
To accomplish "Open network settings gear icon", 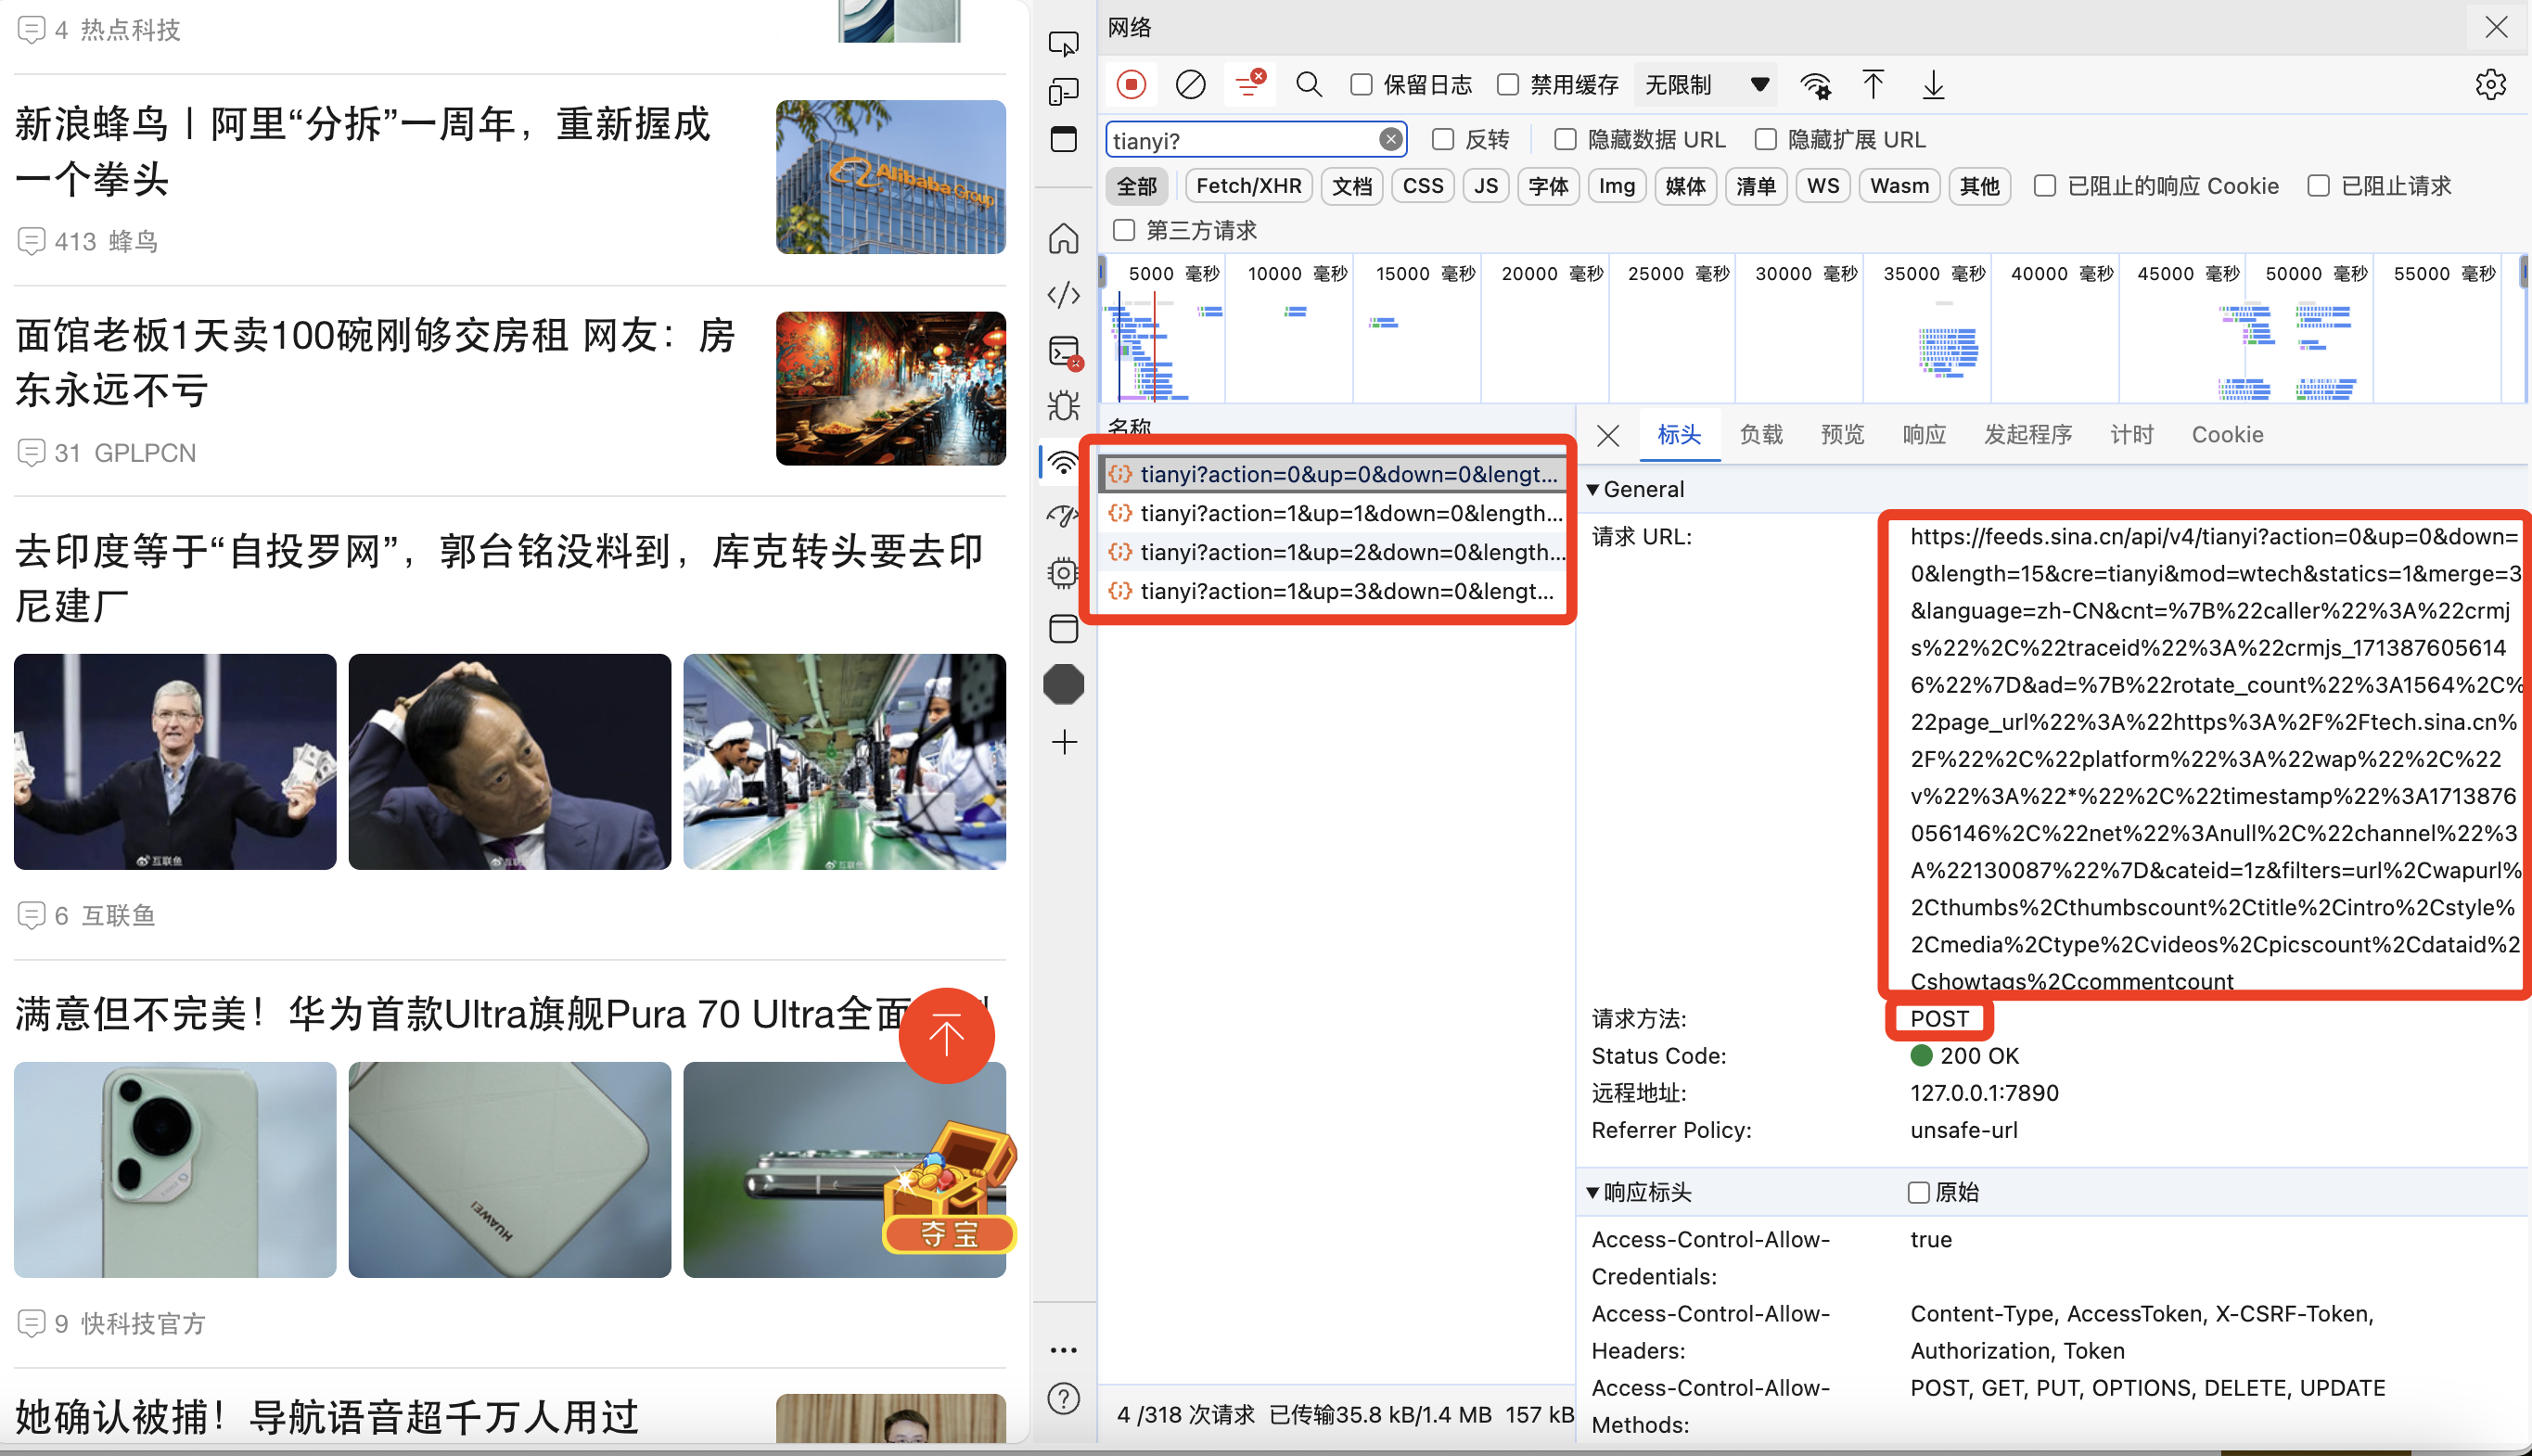I will [x=2490, y=85].
